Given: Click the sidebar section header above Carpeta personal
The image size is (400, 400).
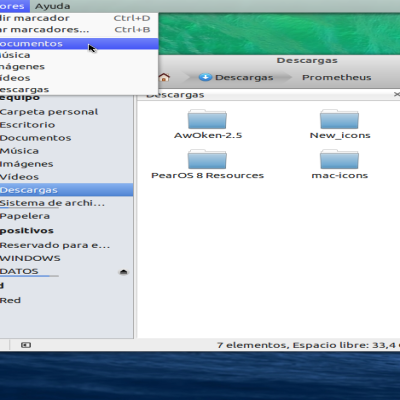Looking at the screenshot, I should point(20,98).
